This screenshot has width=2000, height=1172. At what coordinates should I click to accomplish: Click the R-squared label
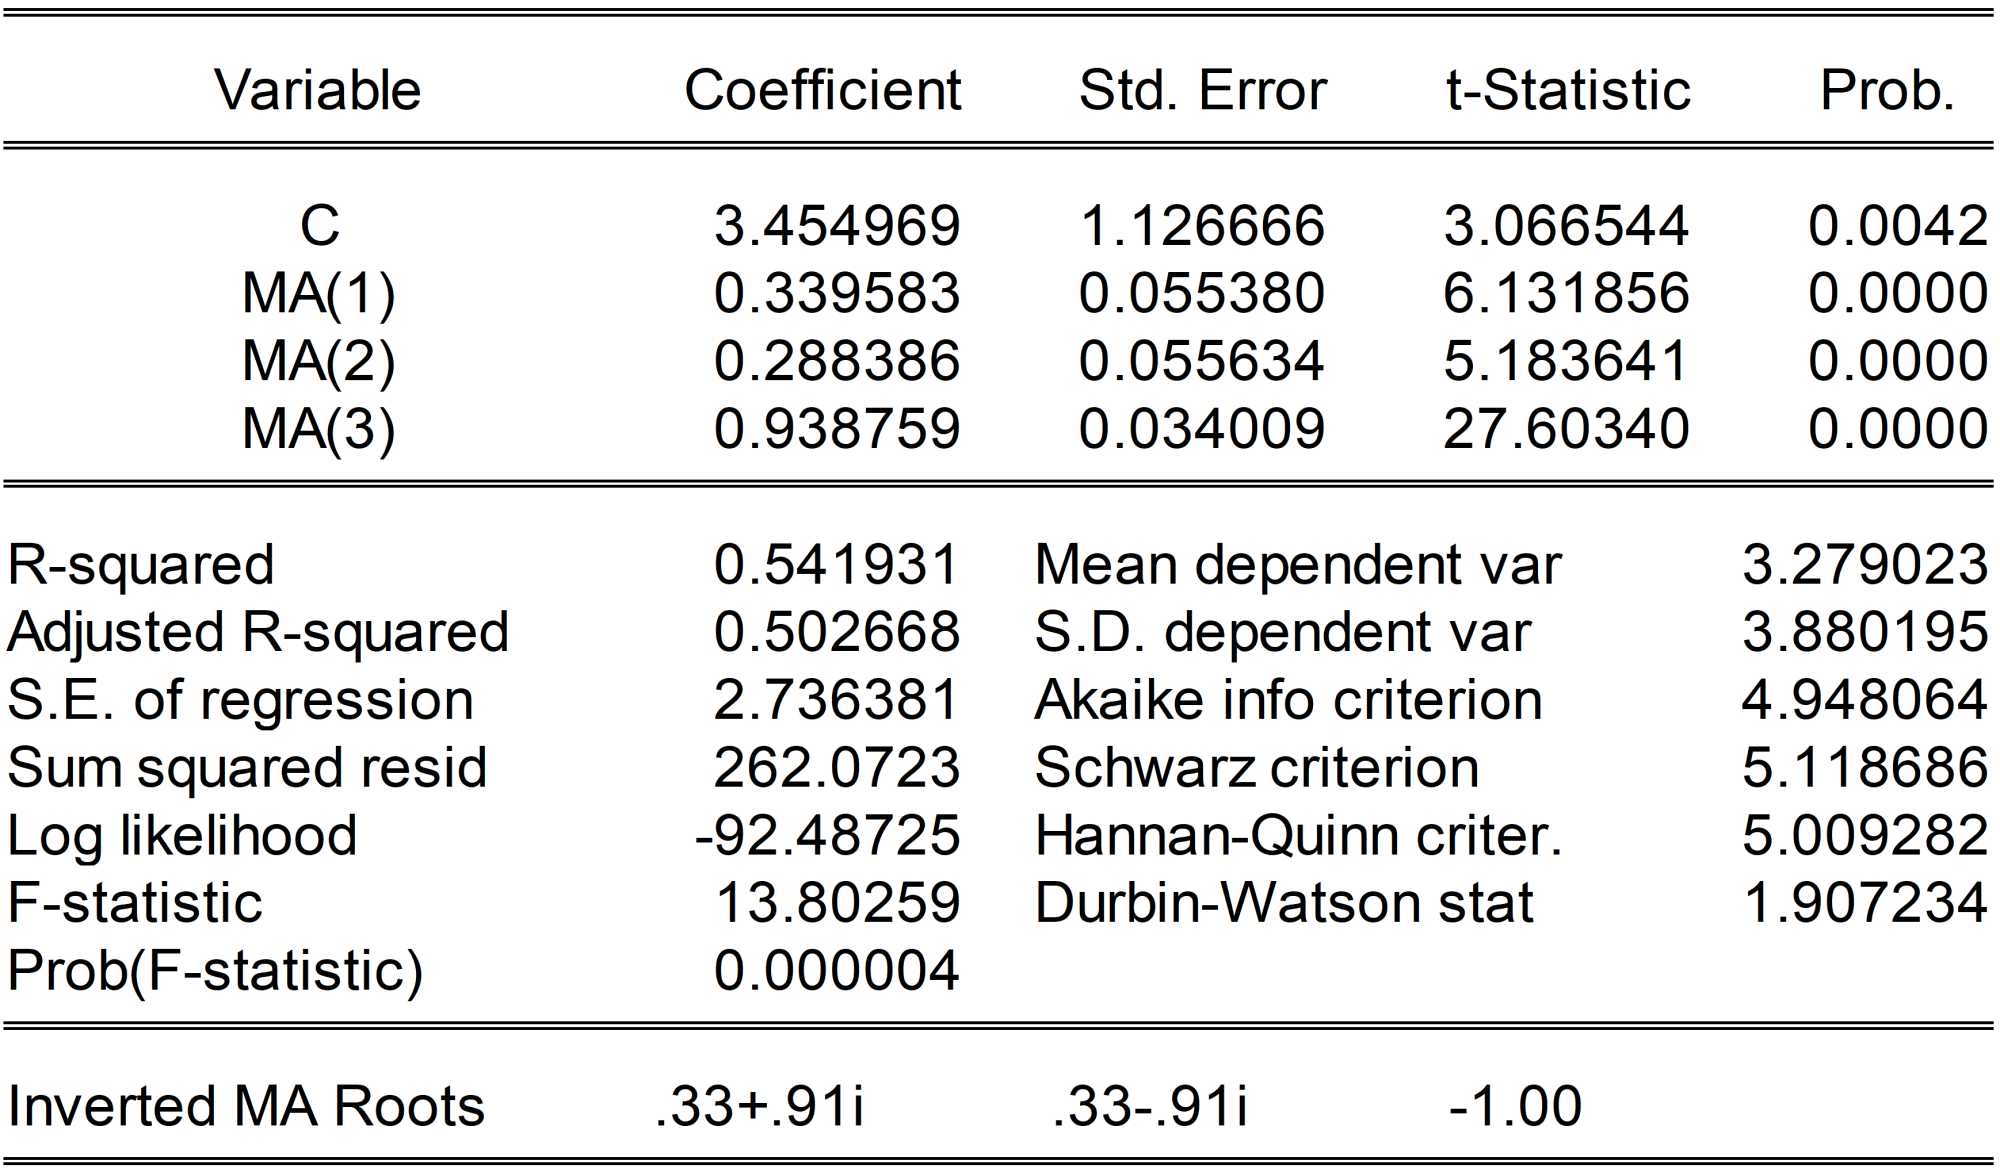140,565
